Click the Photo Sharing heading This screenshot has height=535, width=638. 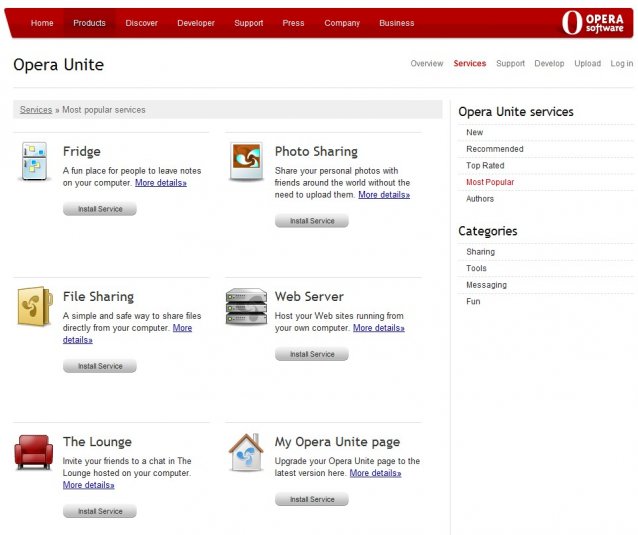316,152
